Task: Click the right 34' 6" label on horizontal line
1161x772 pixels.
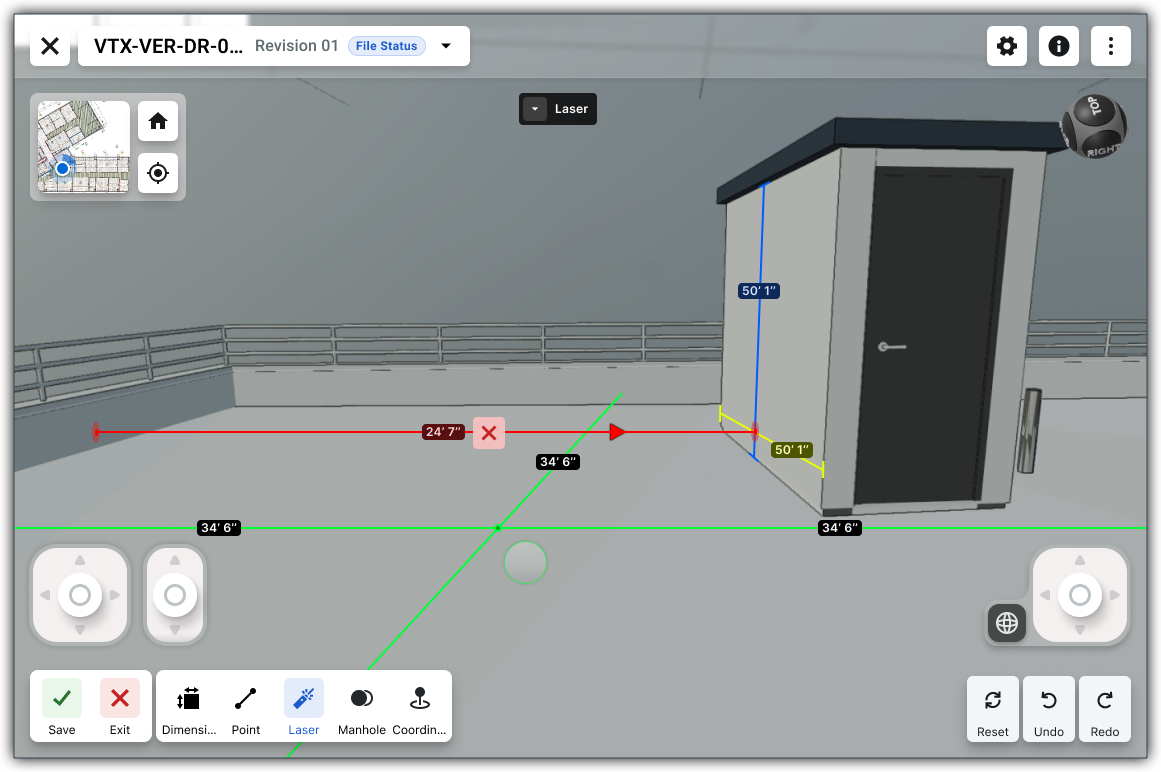Action: coord(840,528)
